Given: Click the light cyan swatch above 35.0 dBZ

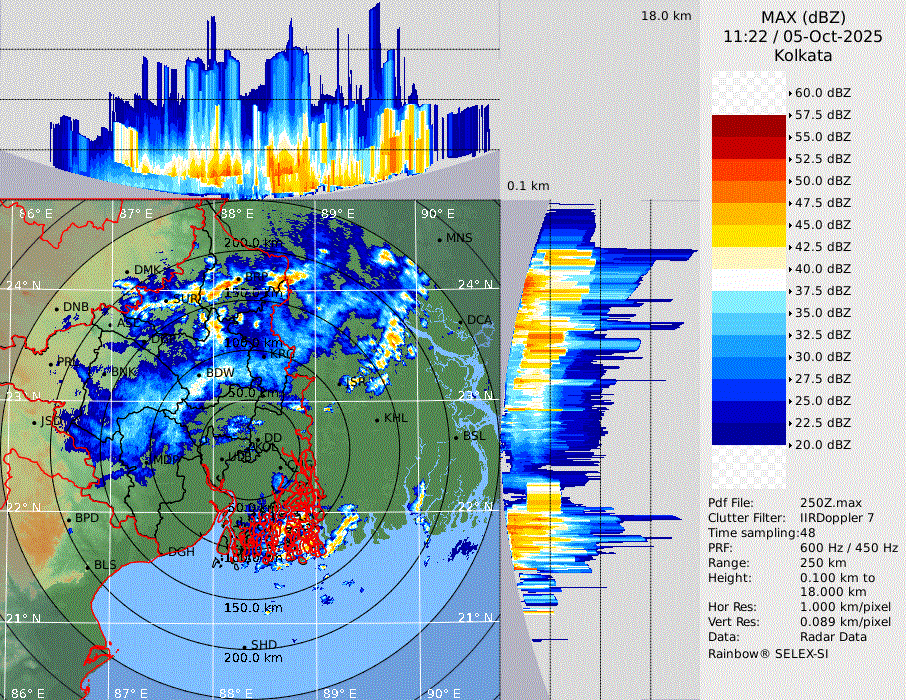Looking at the screenshot, I should [749, 302].
